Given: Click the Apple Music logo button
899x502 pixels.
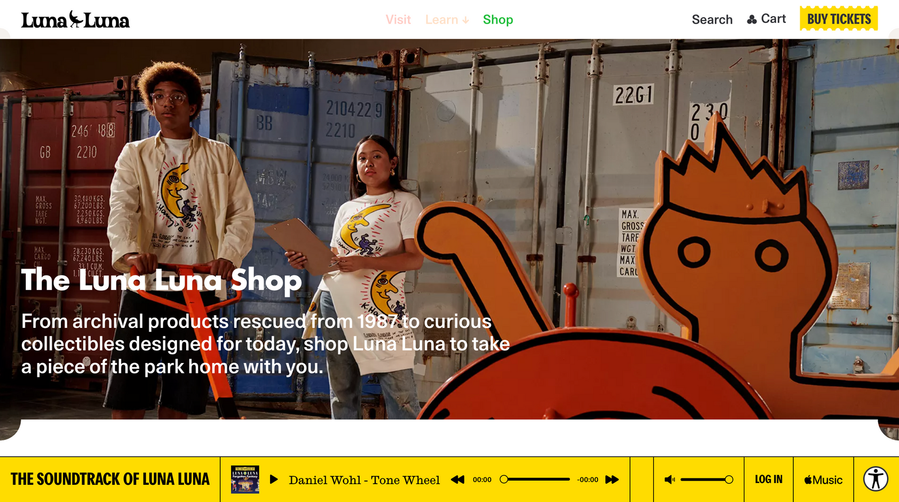Looking at the screenshot, I should pos(823,480).
